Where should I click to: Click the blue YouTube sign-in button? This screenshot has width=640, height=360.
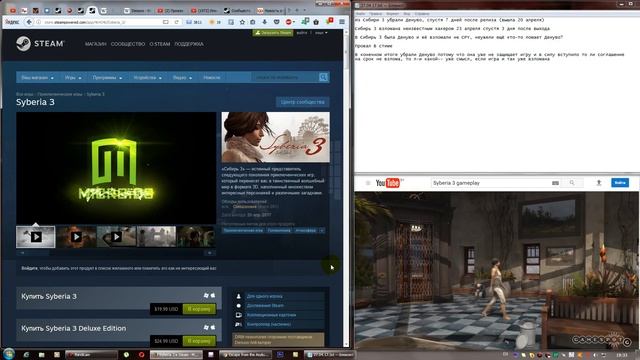point(620,182)
